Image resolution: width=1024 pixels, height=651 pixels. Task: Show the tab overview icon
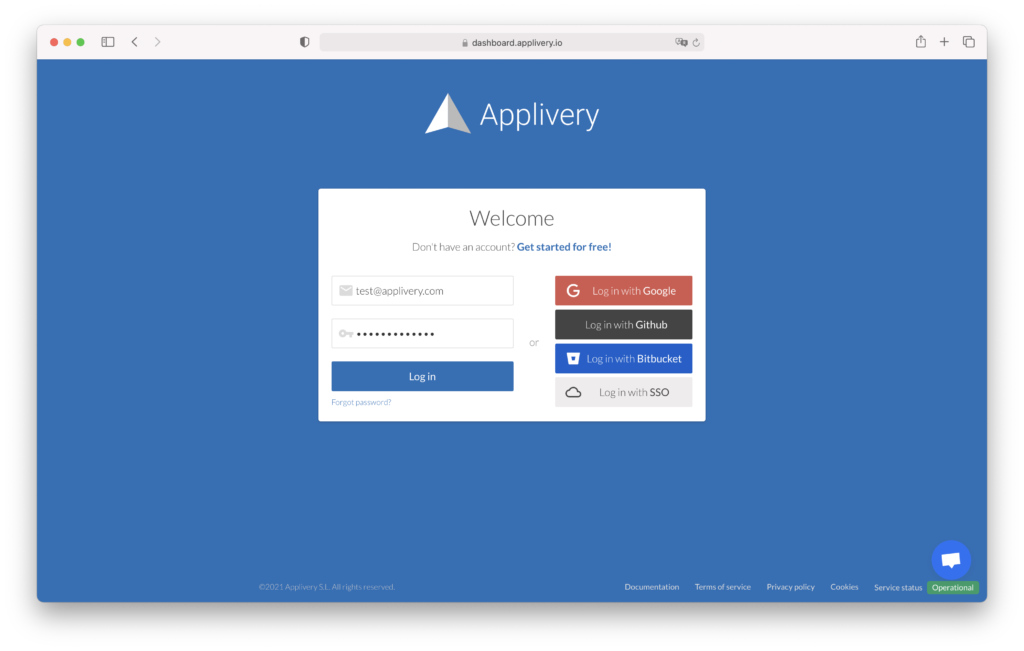968,42
